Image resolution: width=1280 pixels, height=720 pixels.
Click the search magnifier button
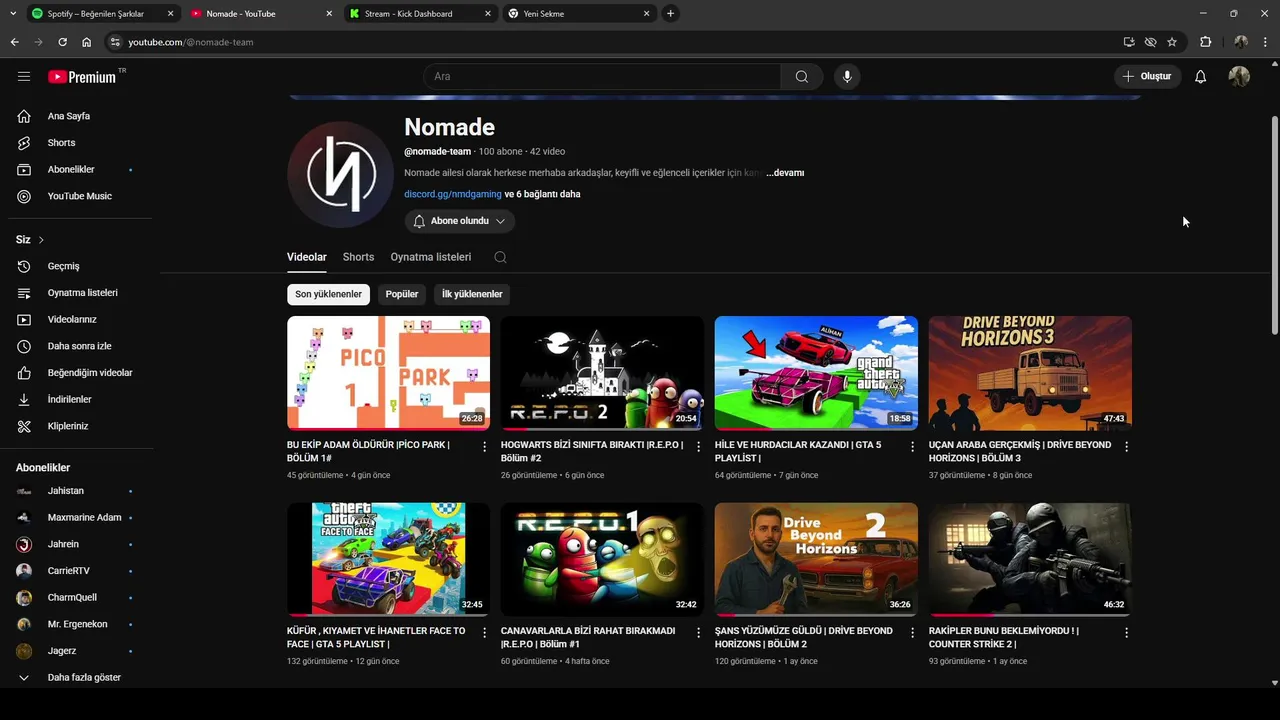802,77
